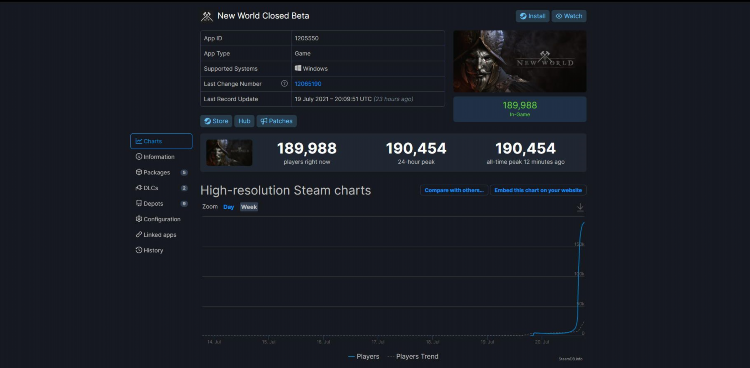This screenshot has width=750, height=368.
Task: Click the 20 Jul axis label
Action: click(x=542, y=342)
